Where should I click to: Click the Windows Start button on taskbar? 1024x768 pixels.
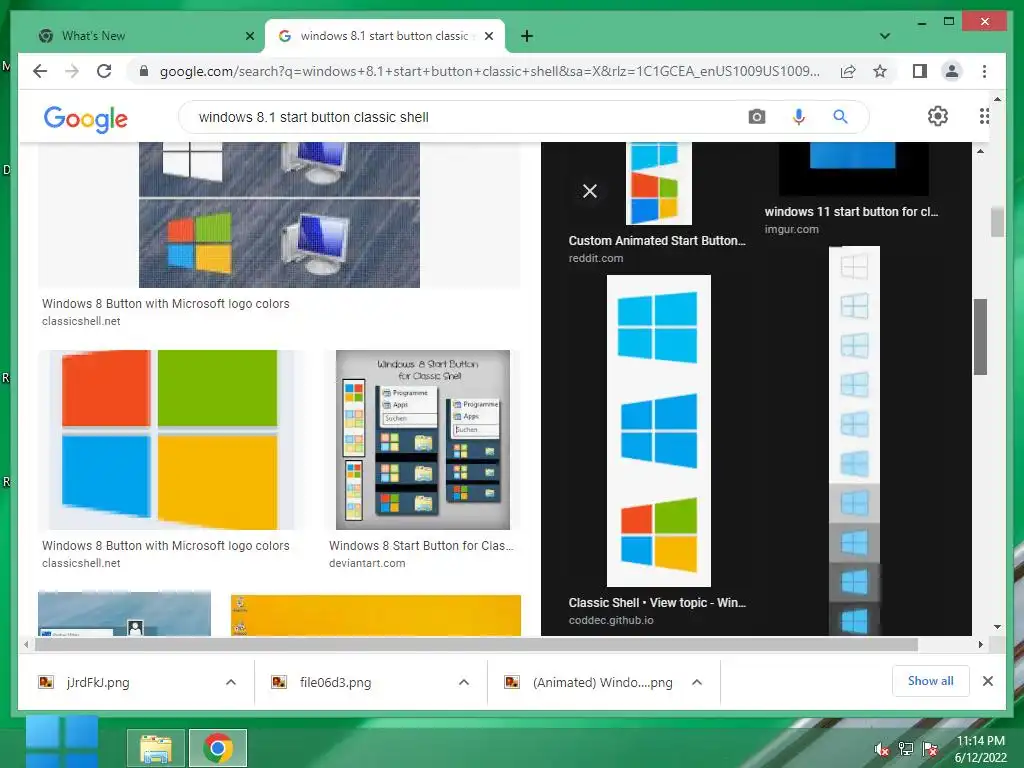coord(62,743)
